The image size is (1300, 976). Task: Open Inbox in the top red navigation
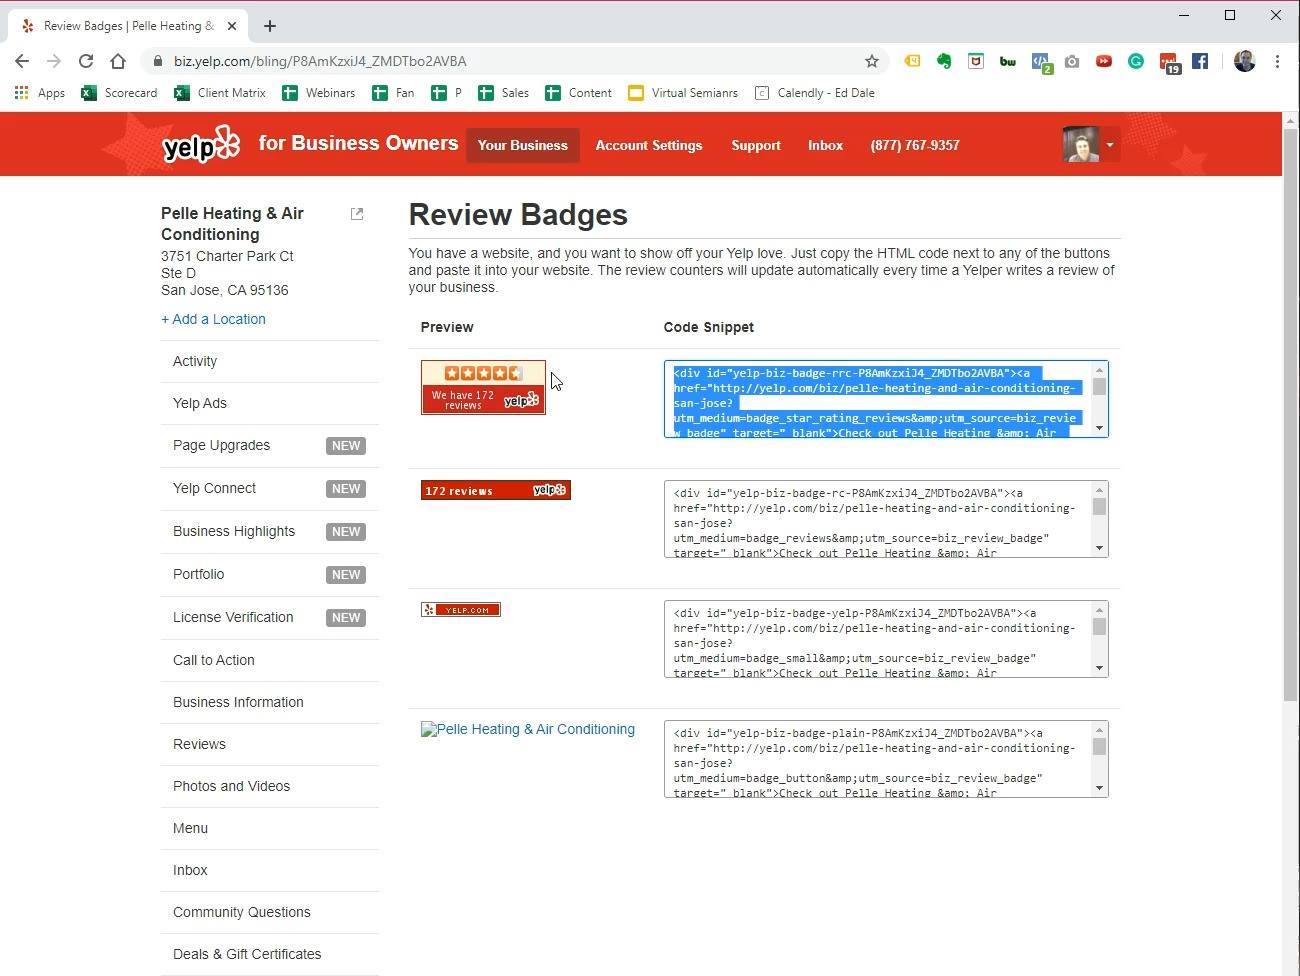coord(825,145)
